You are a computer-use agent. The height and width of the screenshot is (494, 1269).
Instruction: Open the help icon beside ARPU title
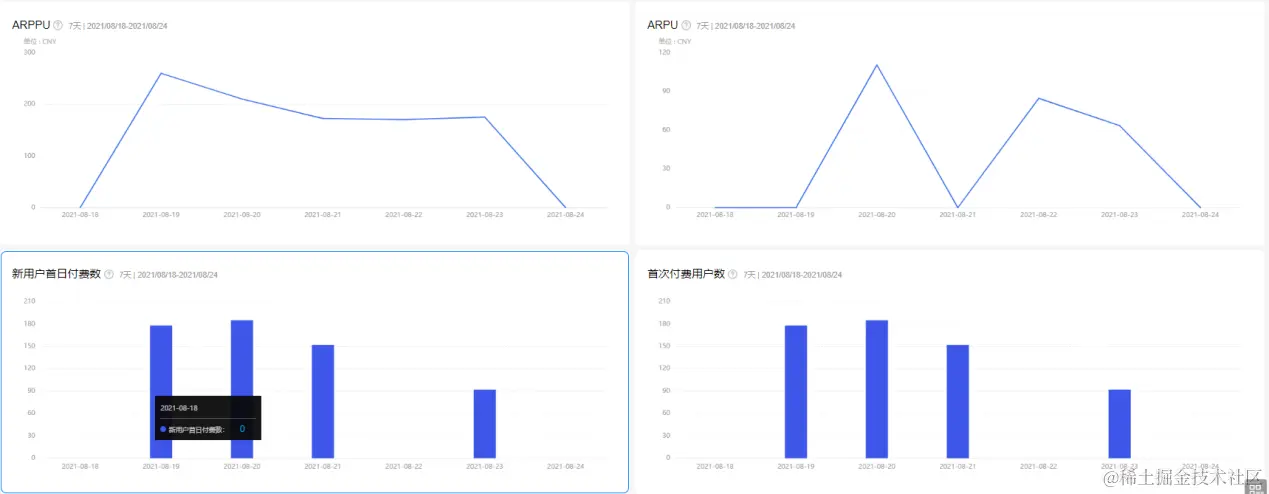[687, 25]
